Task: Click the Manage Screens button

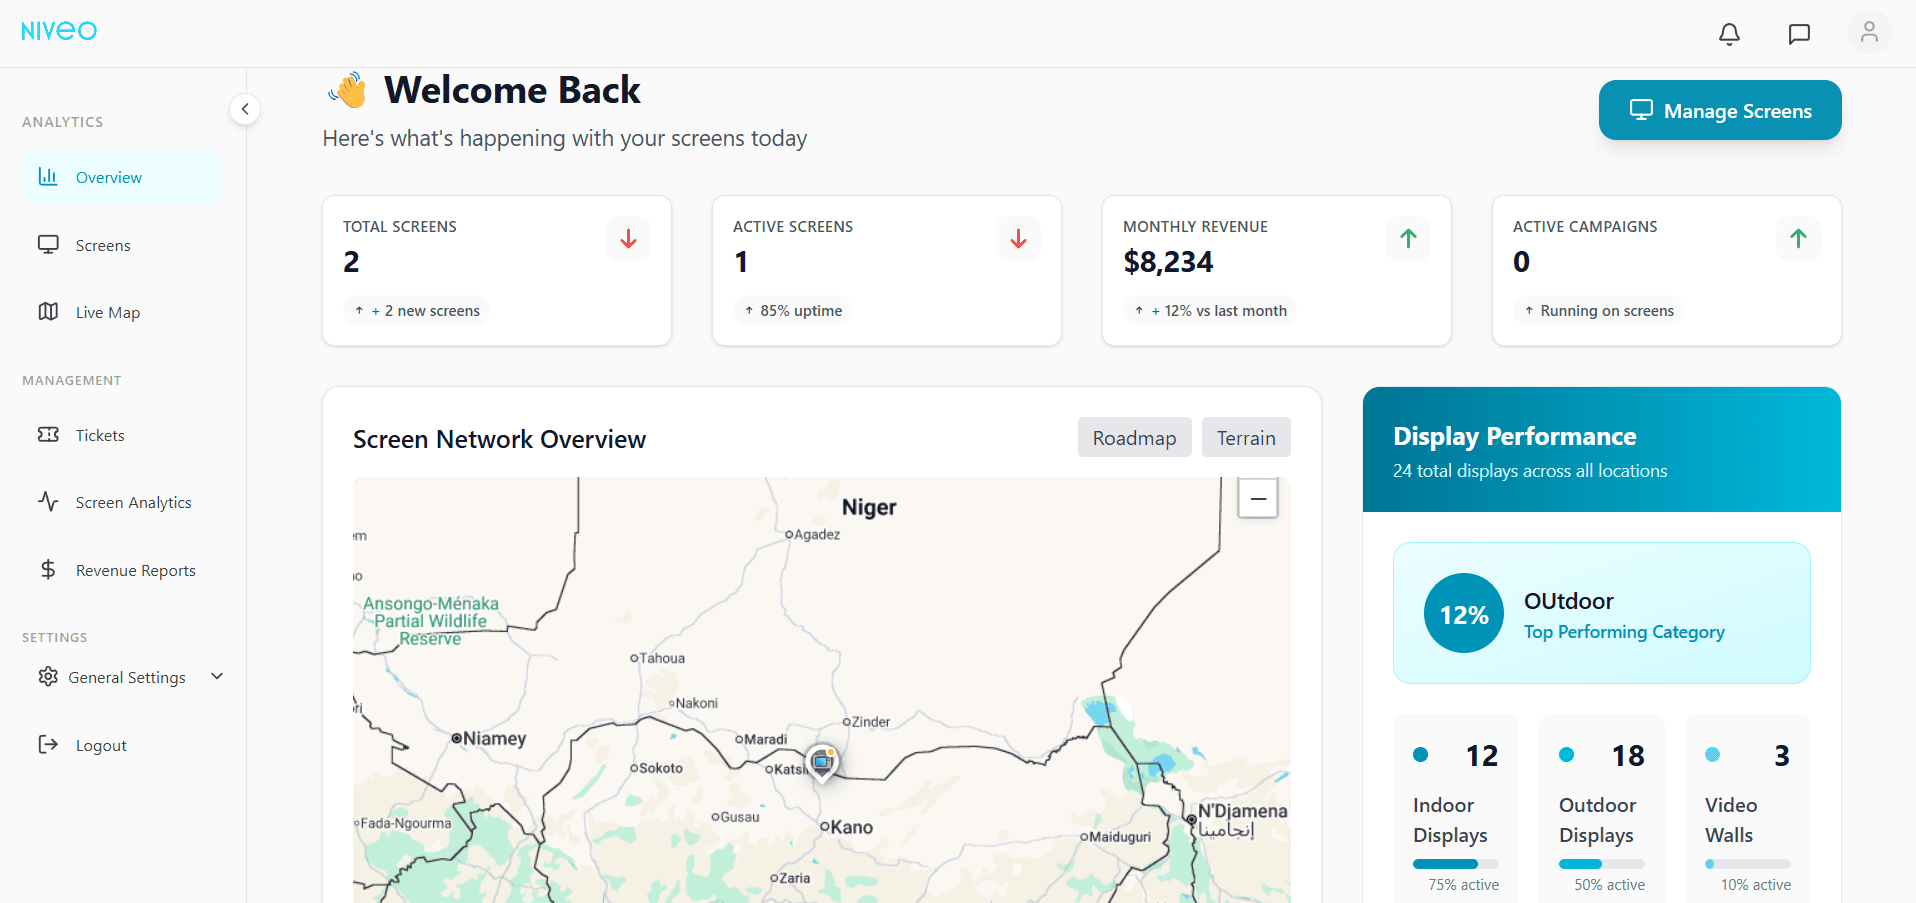Action: tap(1720, 111)
